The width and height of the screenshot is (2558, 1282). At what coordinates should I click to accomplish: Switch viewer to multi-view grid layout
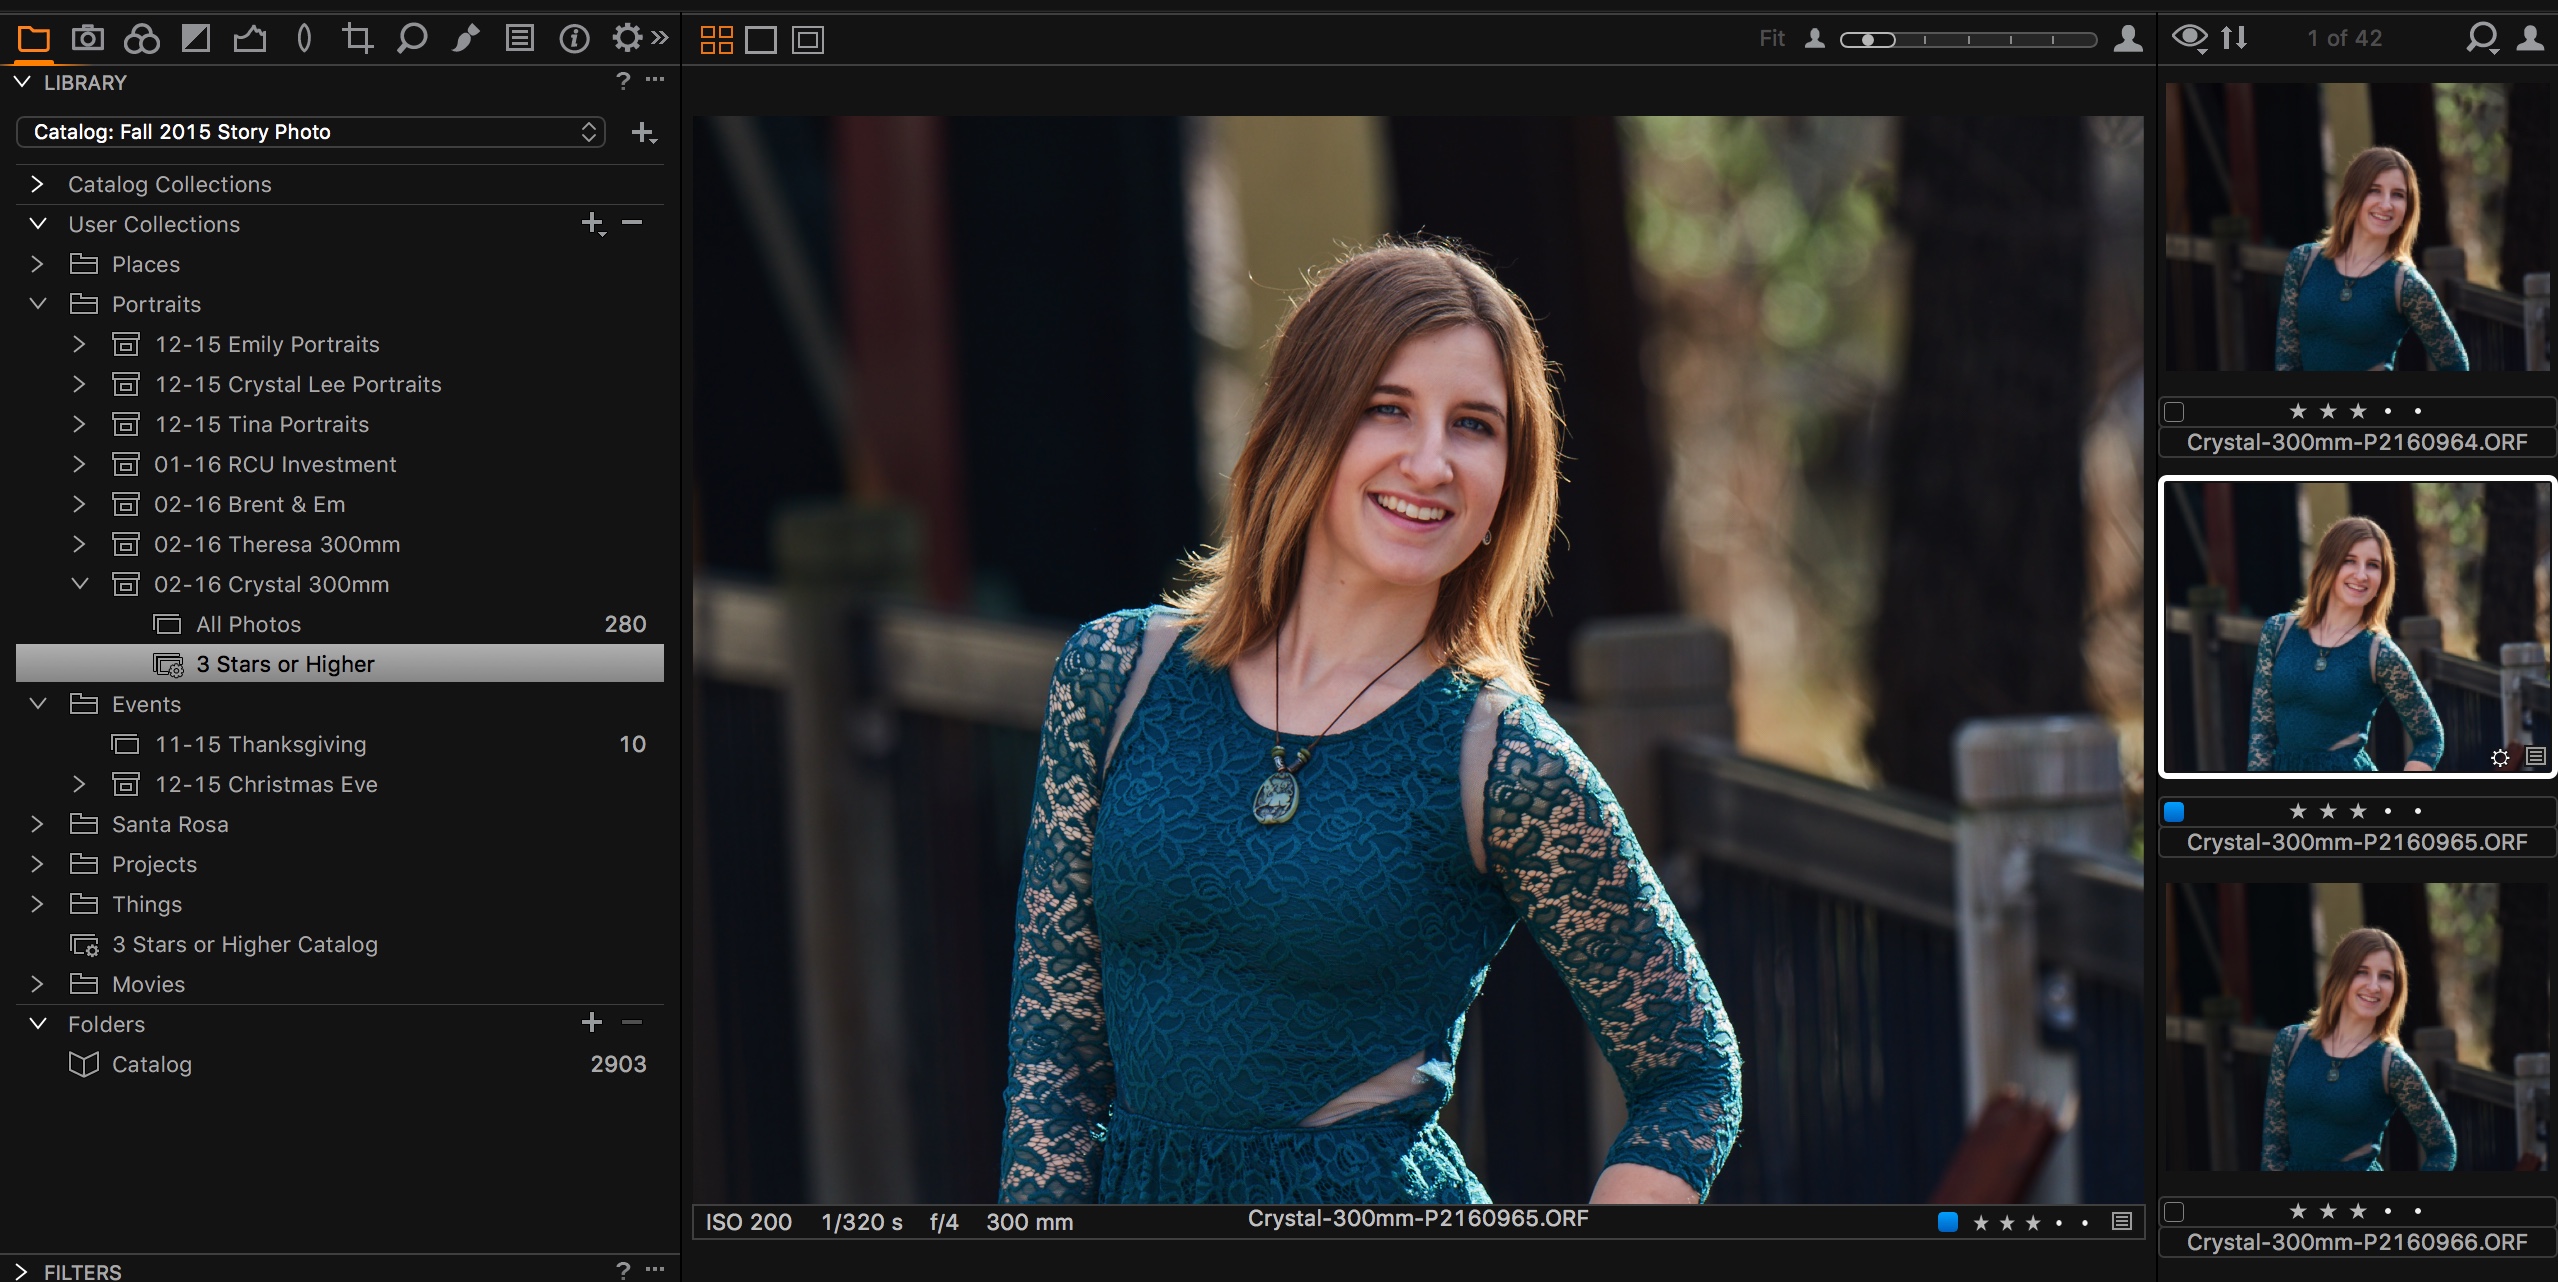716,40
